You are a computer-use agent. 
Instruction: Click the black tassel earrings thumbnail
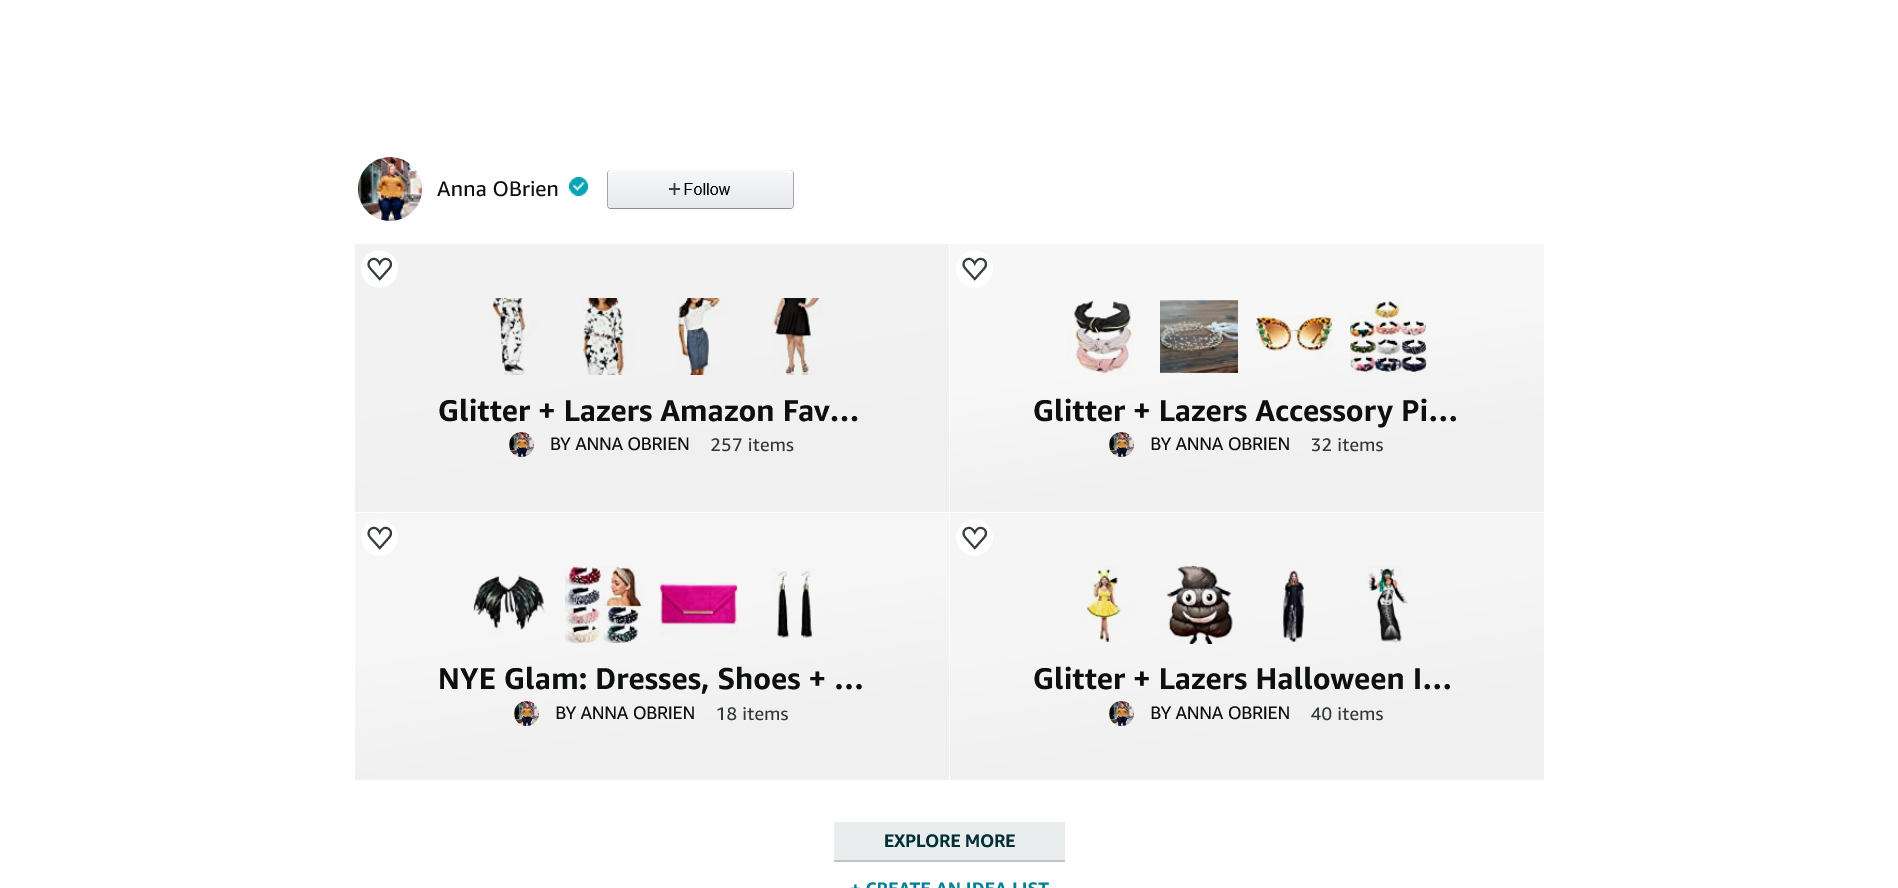point(795,605)
